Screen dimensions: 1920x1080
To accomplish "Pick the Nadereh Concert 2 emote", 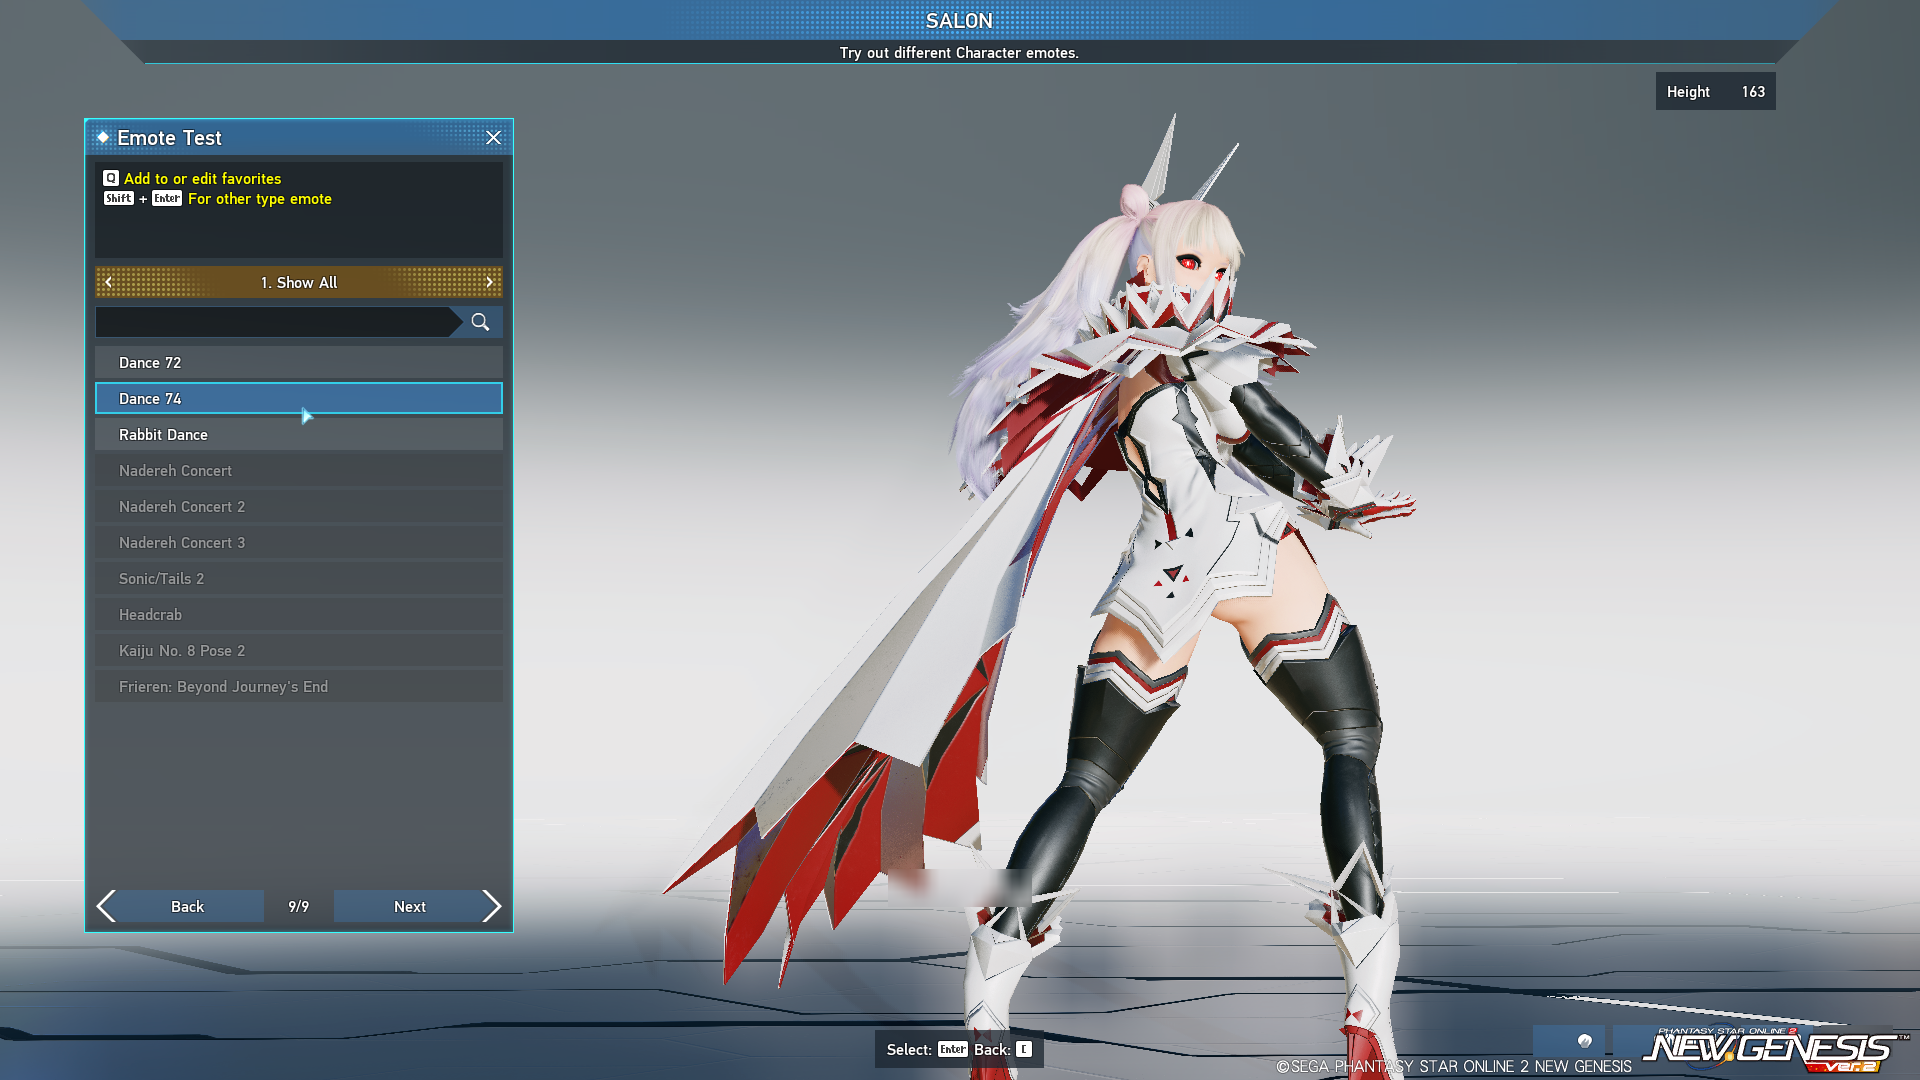I will coord(298,507).
